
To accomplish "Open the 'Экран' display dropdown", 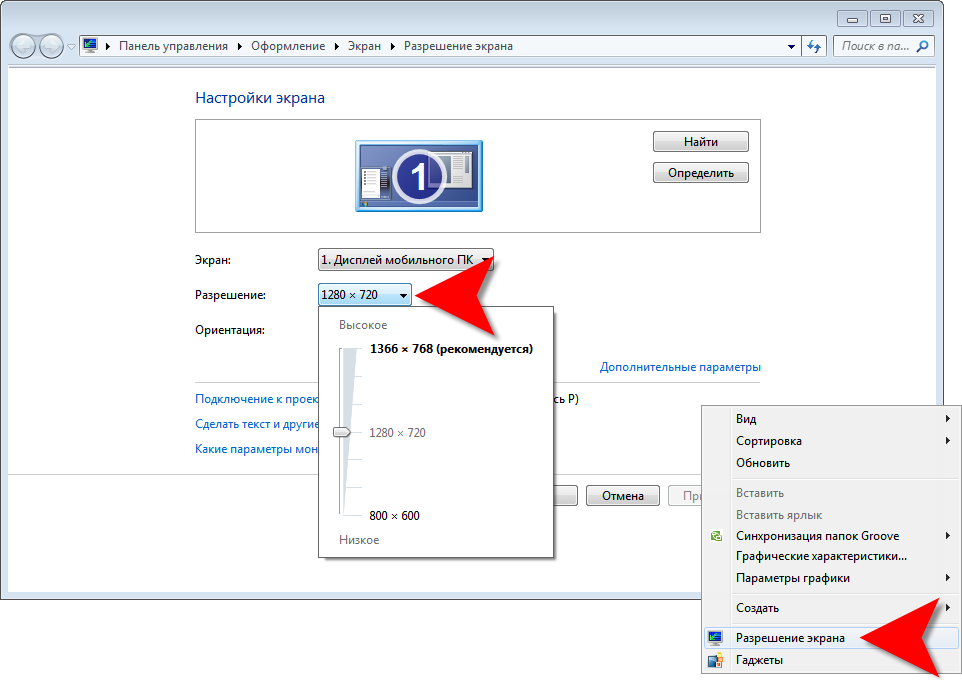I will [x=406, y=260].
